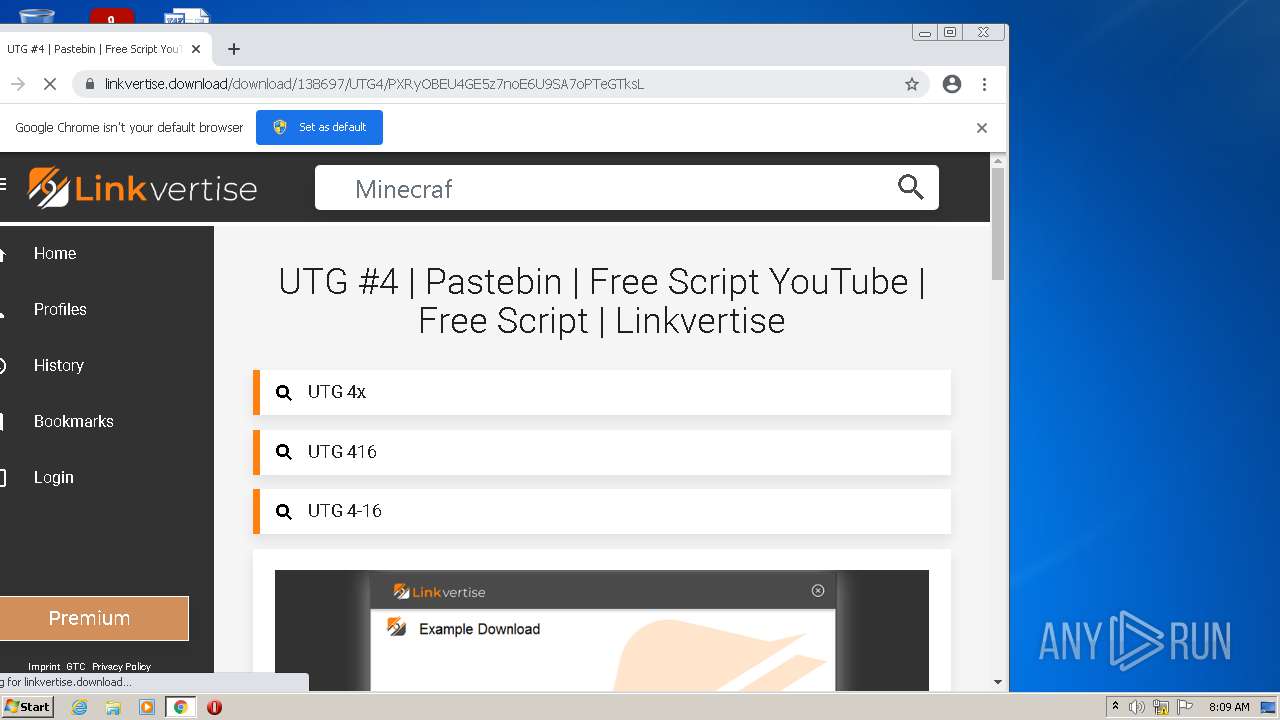
Task: Click the Privacy Policy footer link
Action: click(x=121, y=667)
